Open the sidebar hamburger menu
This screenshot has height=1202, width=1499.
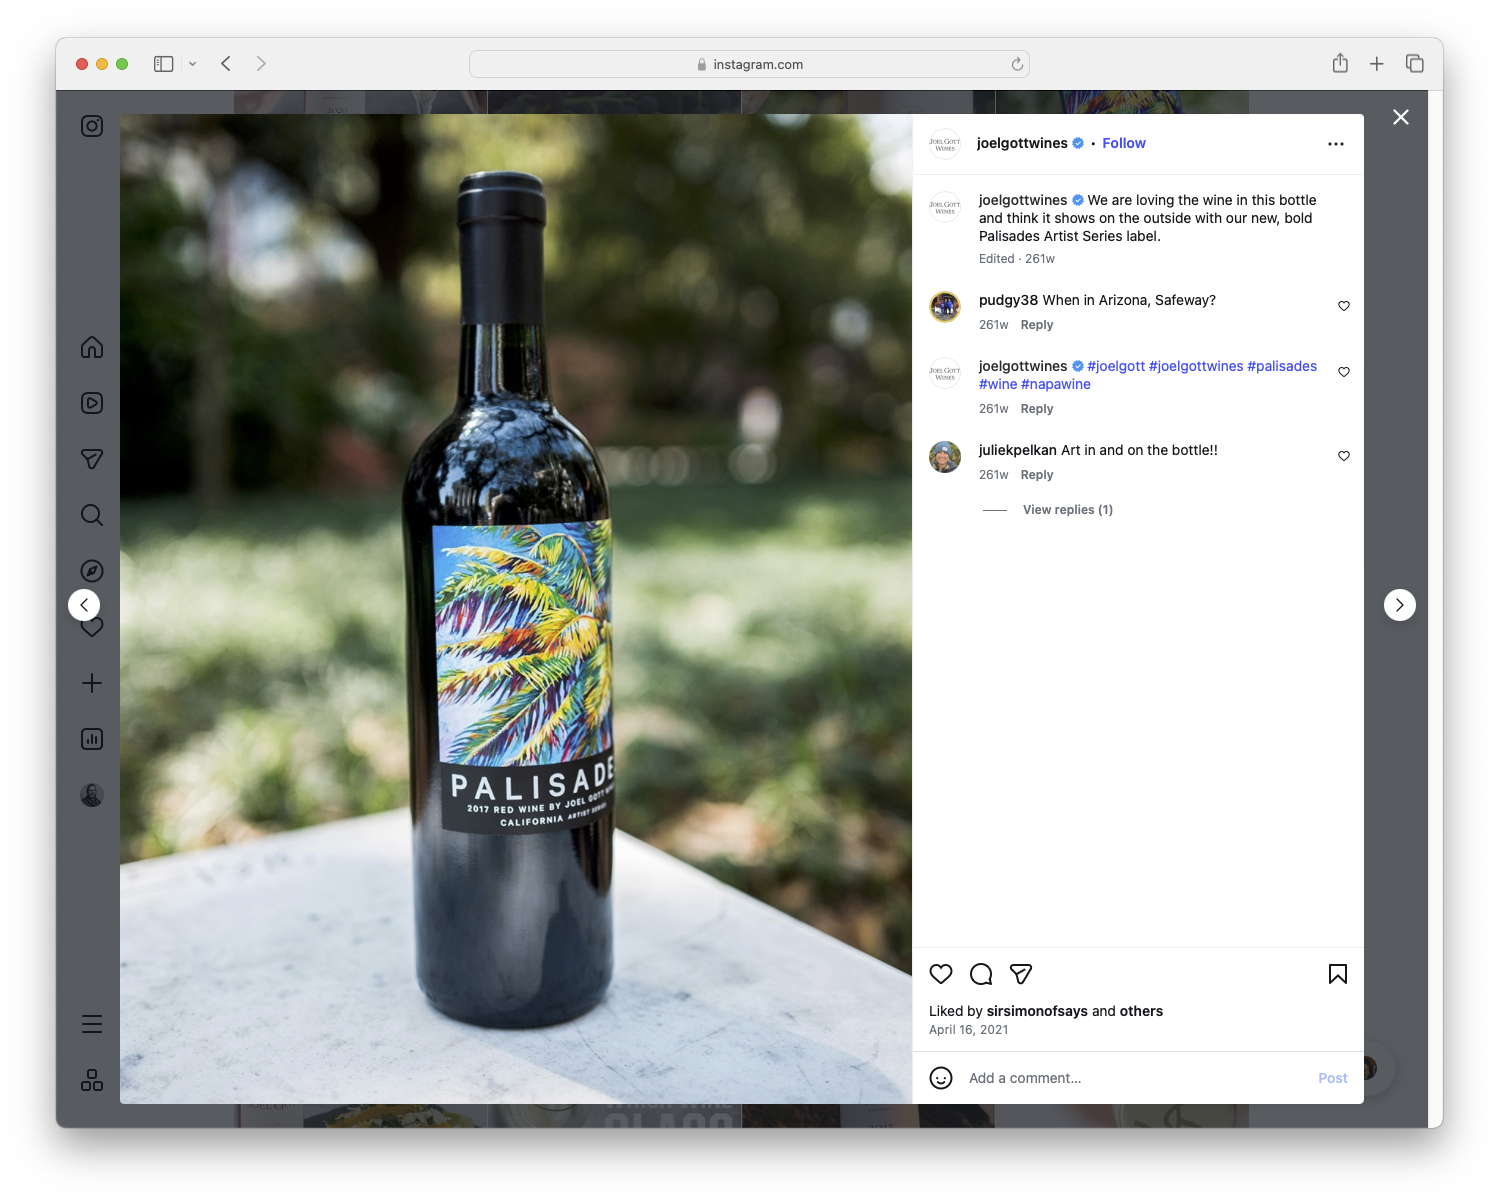tap(91, 1023)
